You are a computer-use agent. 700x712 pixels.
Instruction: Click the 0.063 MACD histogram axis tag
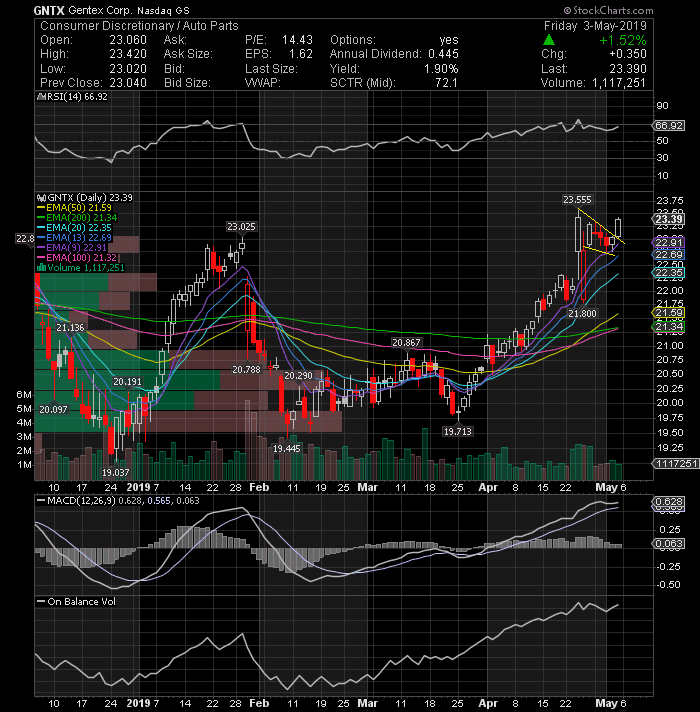[x=669, y=544]
